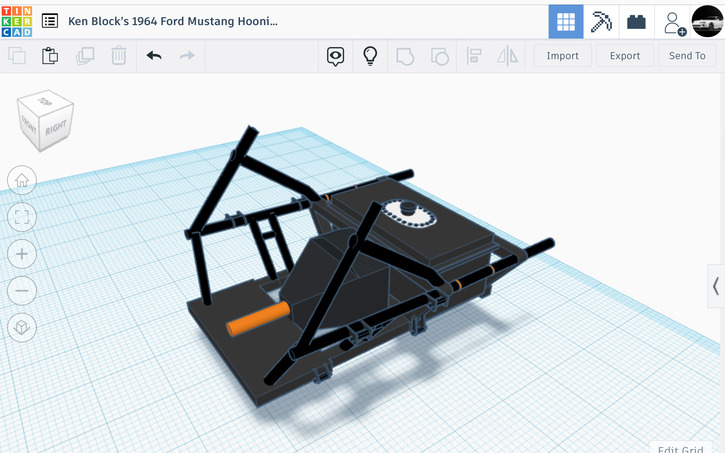Click the Import button
The image size is (725, 453).
[x=562, y=56]
